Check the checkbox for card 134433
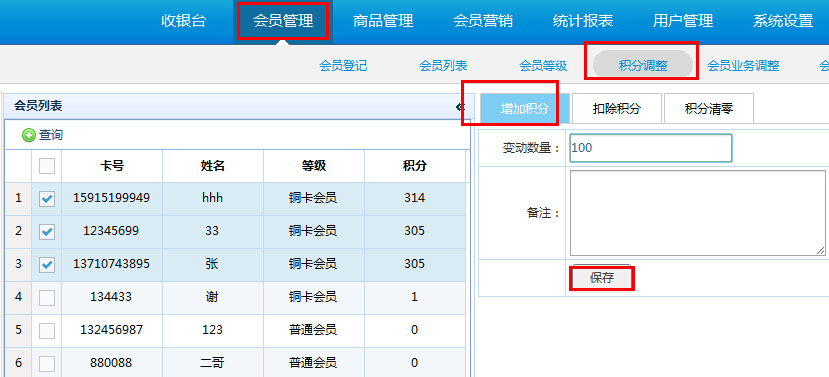Viewport: 829px width, 377px height. tap(47, 298)
